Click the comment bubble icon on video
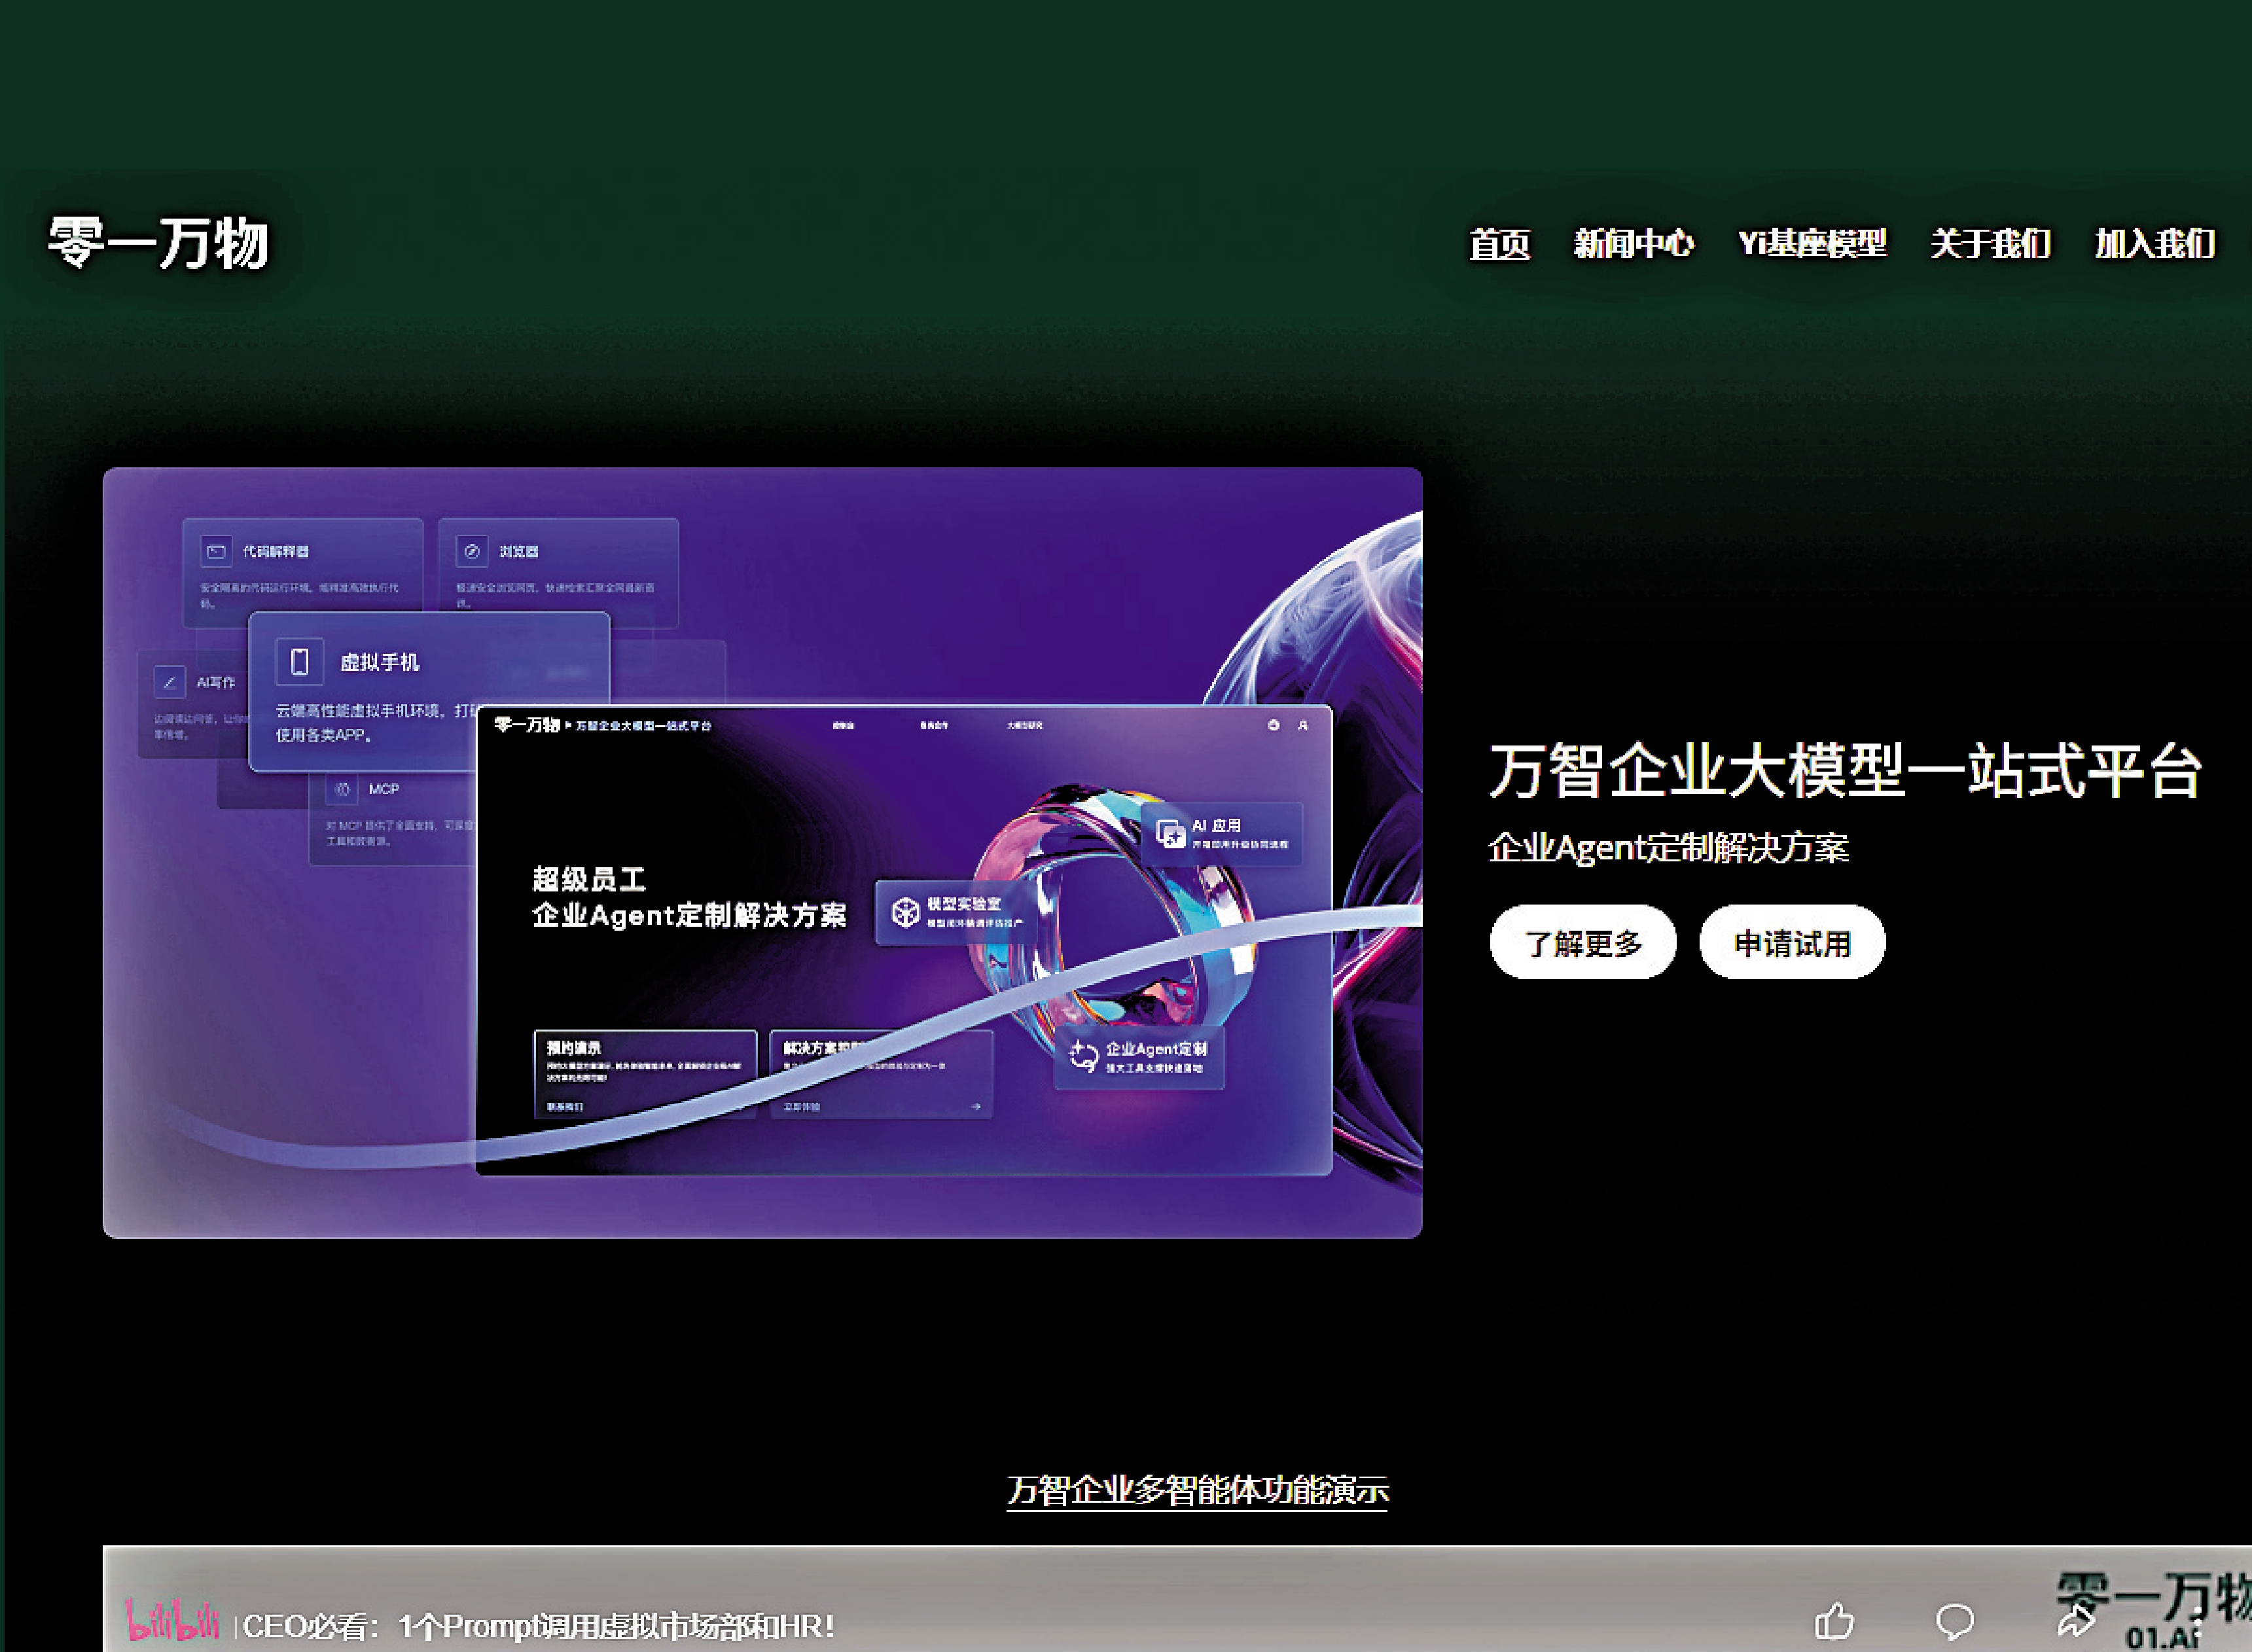2252x1652 pixels. click(x=1954, y=1621)
